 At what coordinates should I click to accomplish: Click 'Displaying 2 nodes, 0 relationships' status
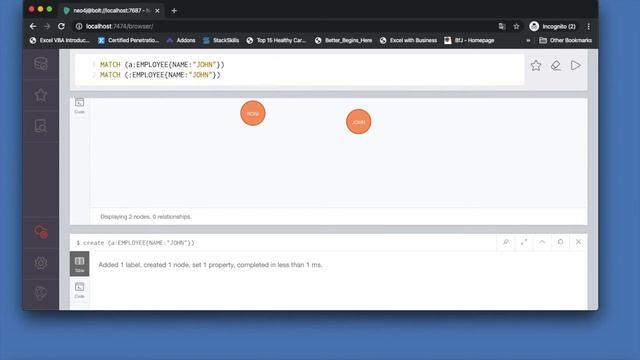coord(146,217)
